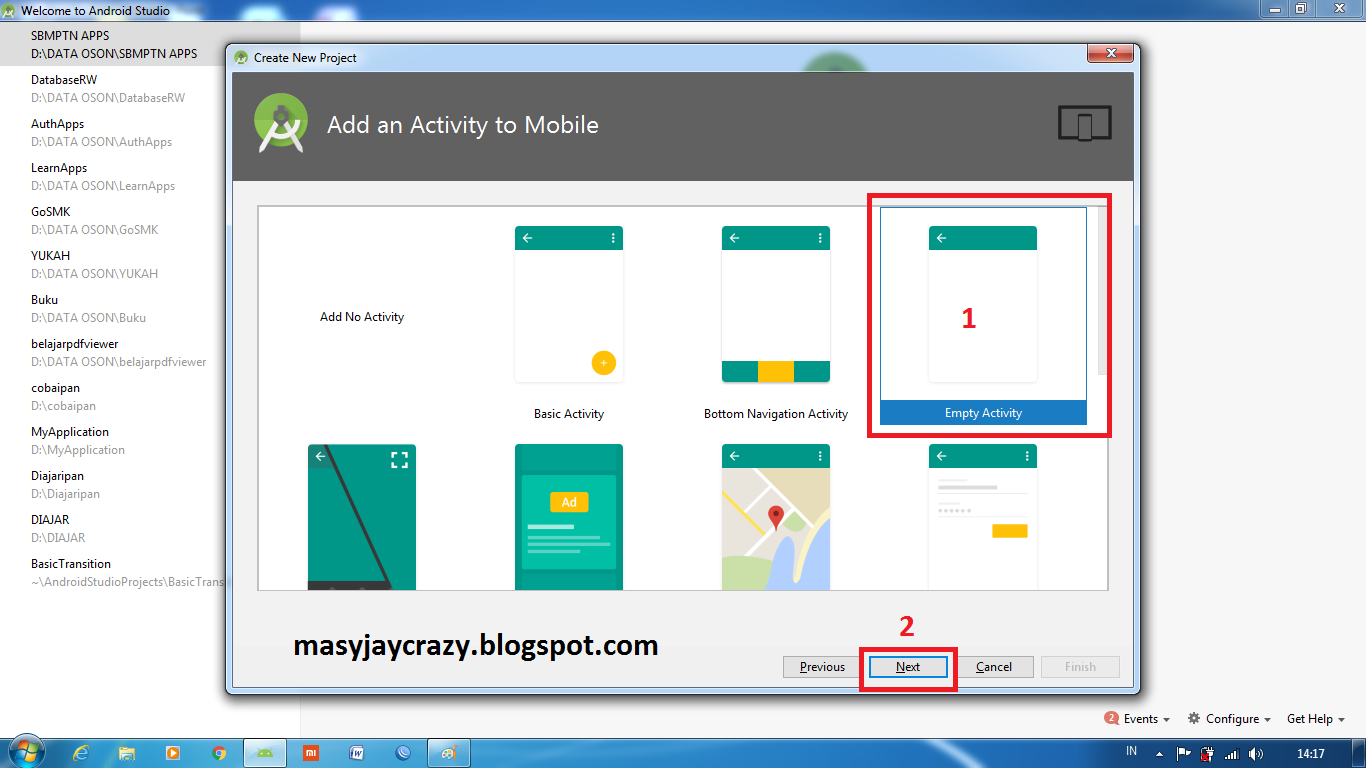This screenshot has width=1366, height=768.
Task: Select the Add No Activity option
Action: 362,317
